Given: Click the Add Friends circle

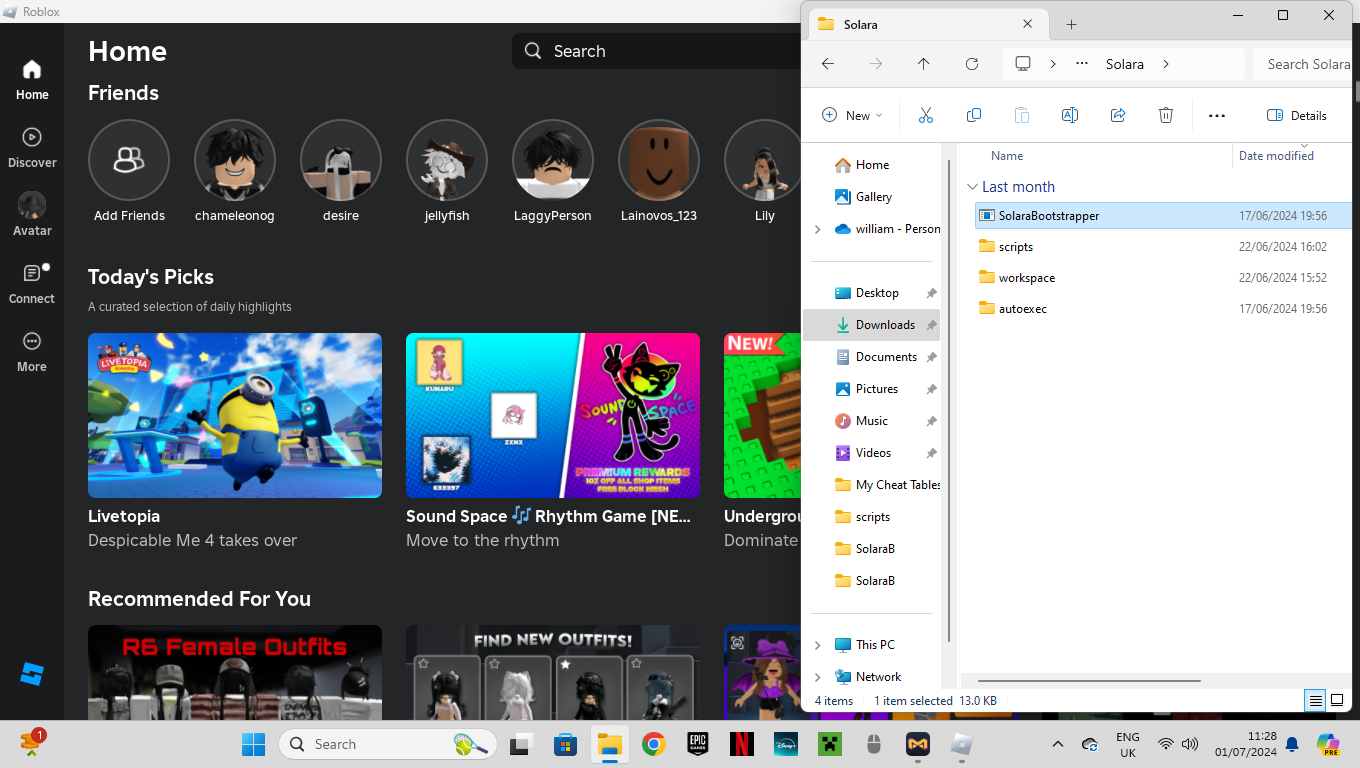Looking at the screenshot, I should (129, 160).
